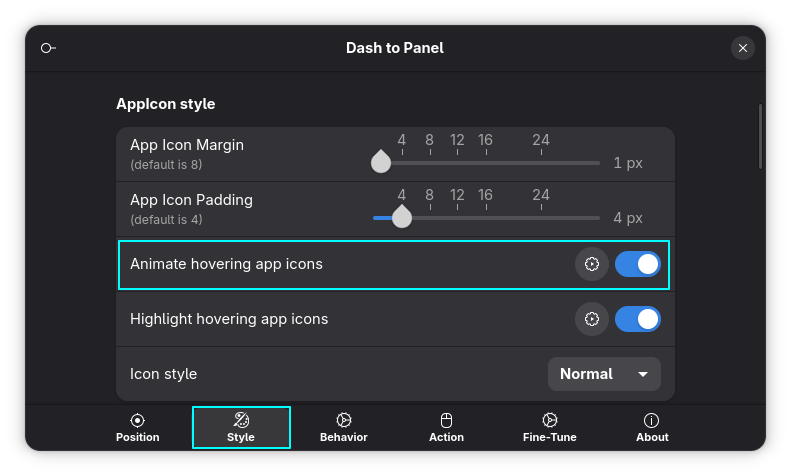This screenshot has height=476, width=791.
Task: Click the App Icon Margin slider handle
Action: 381,162
